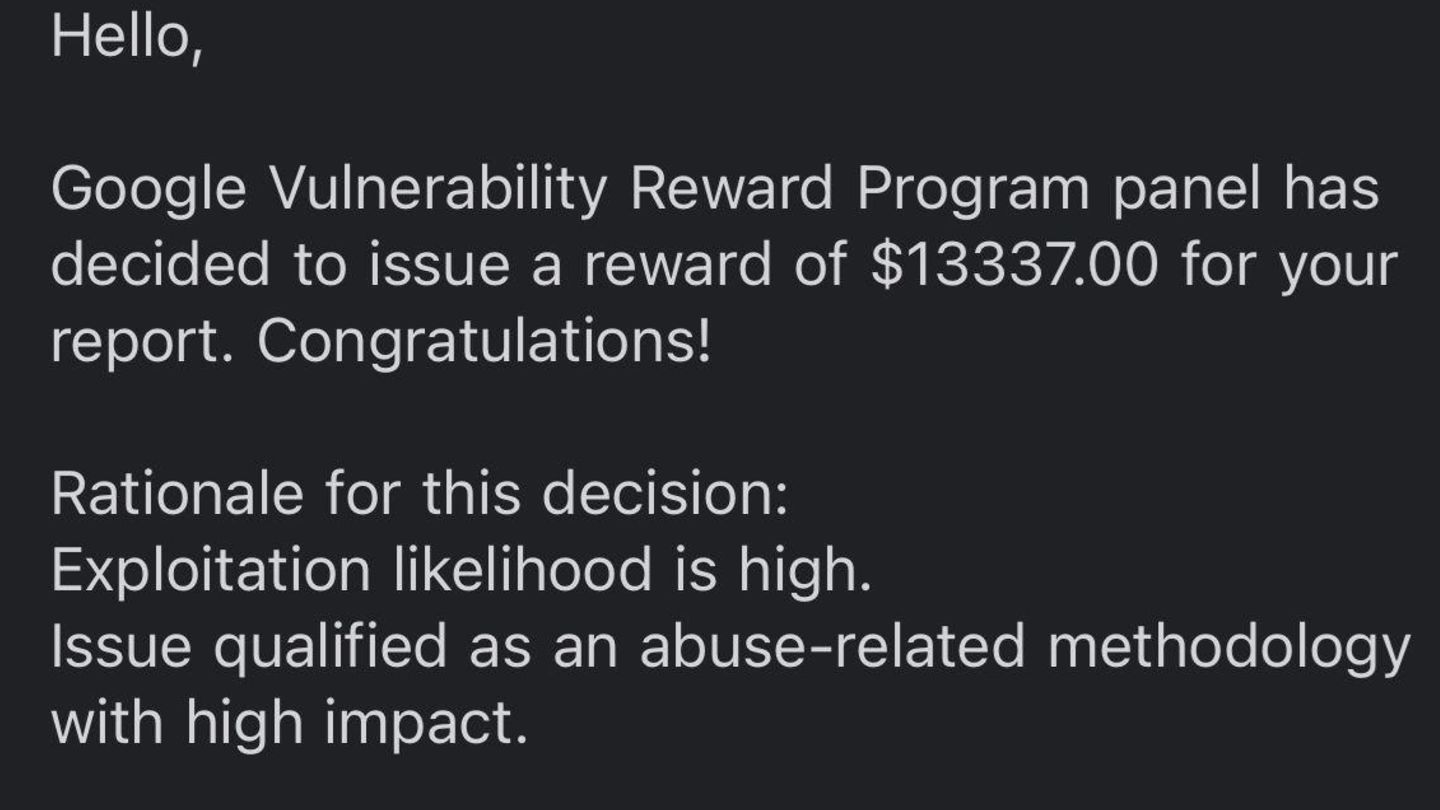Screen dimensions: 1440x810
Task: Click the word "methodology"
Action: (x=1228, y=646)
